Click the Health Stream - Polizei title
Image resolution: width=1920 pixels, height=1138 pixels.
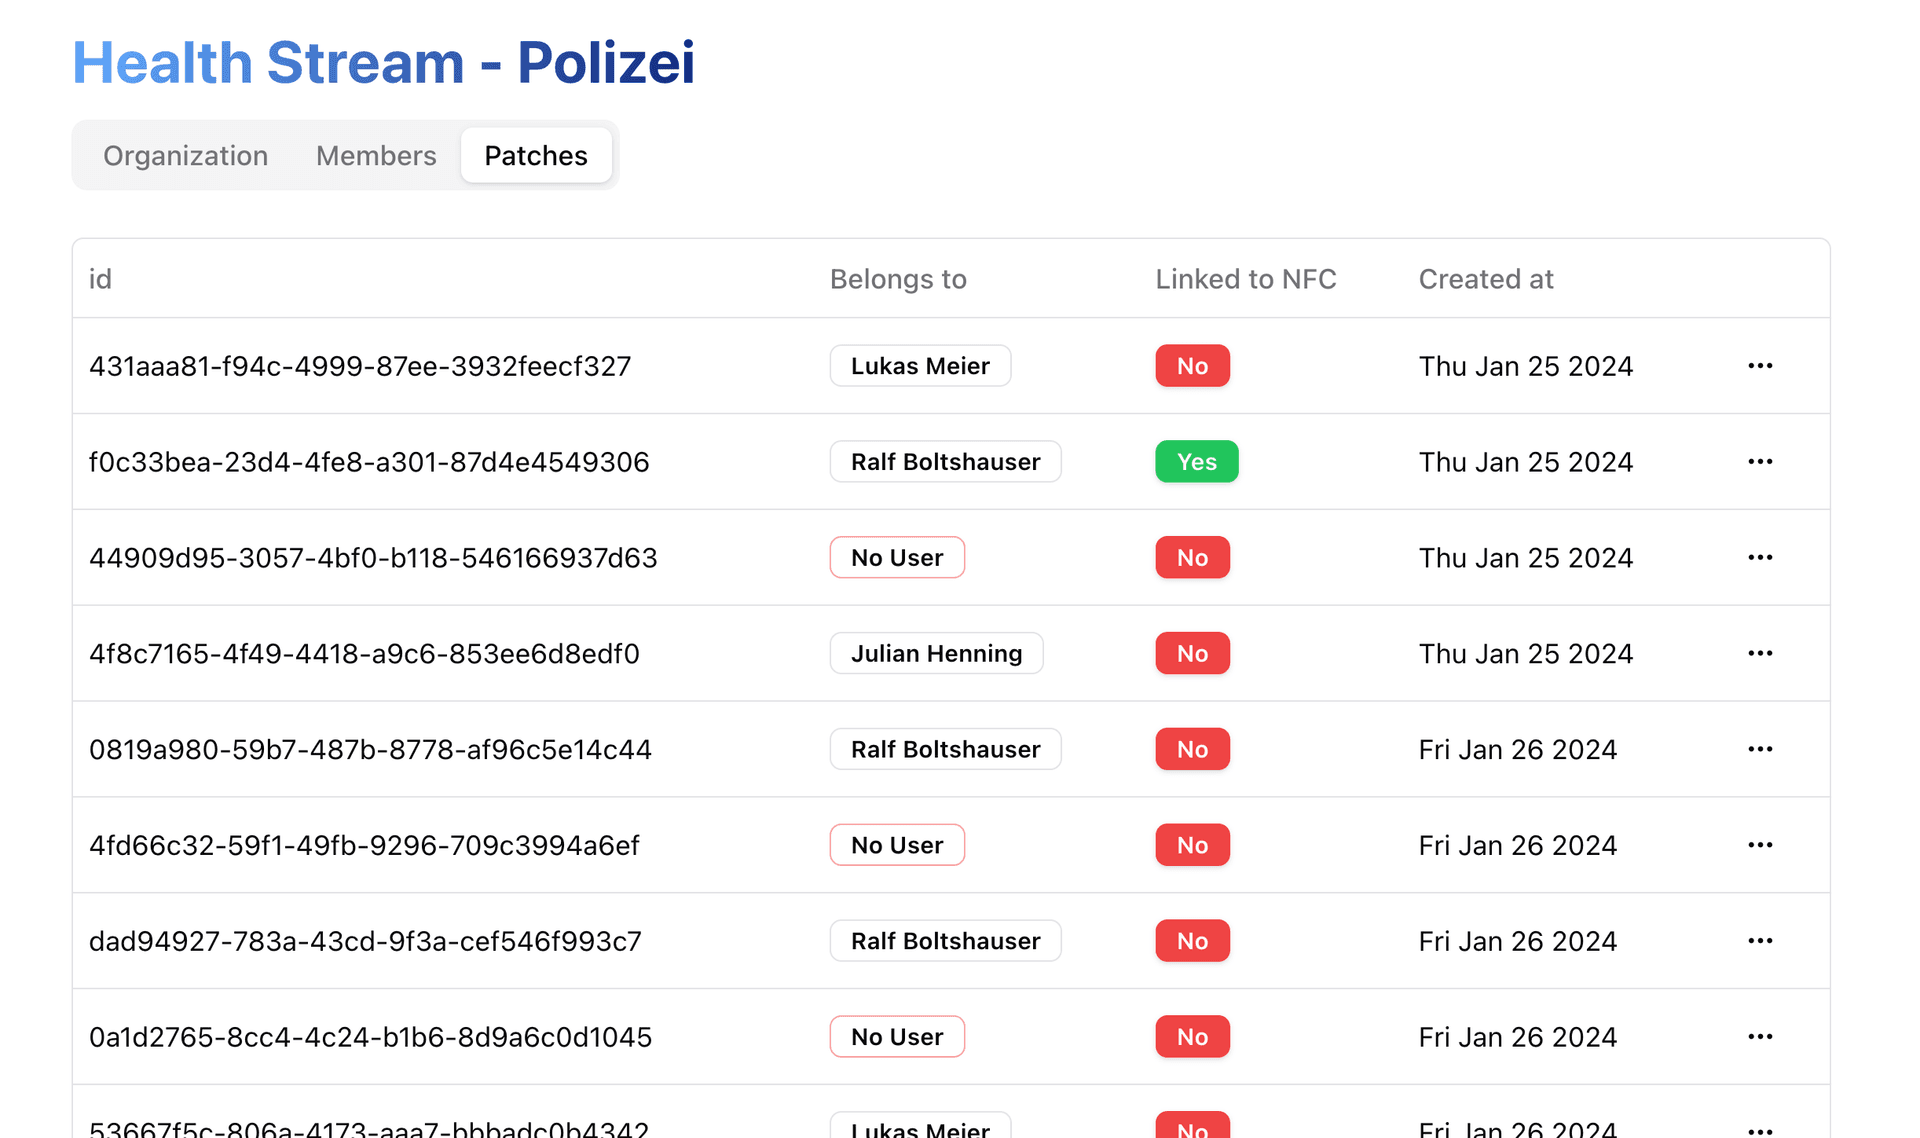383,62
